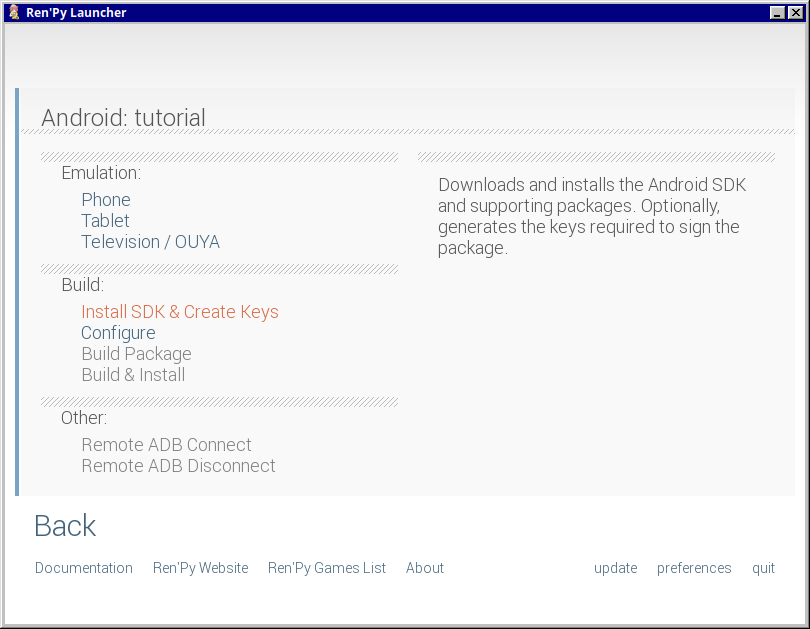Screen dimensions: 810x629
Task: Click the 'Android: tutorial' heading
Action: click(x=123, y=118)
